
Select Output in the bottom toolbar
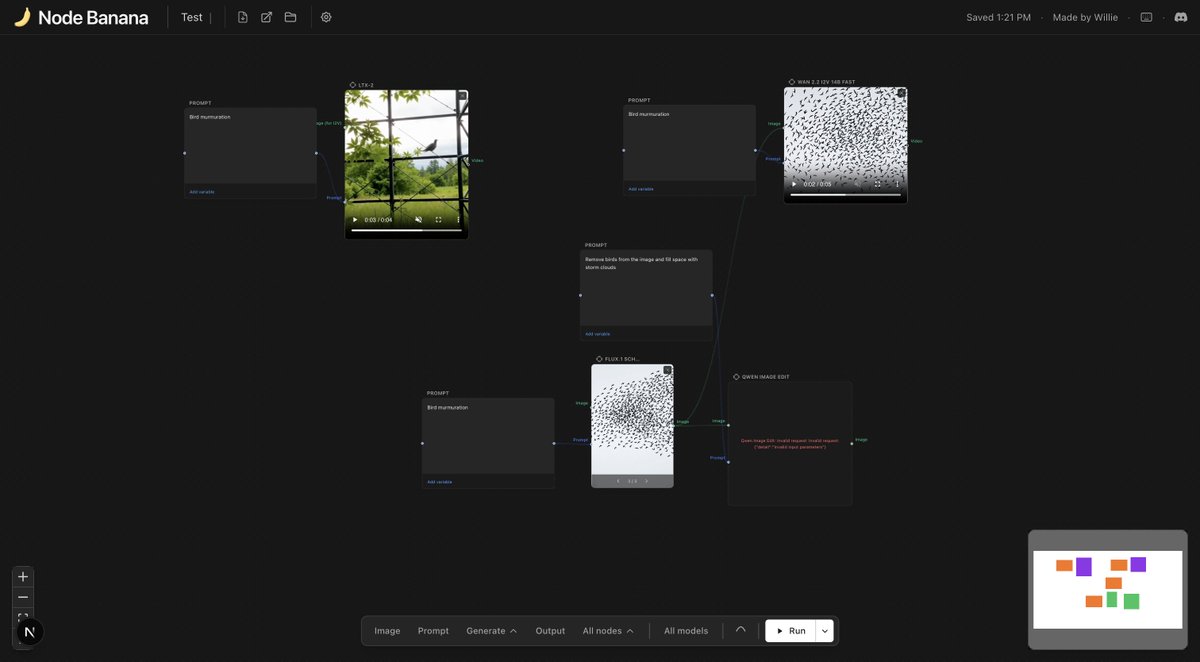point(550,631)
